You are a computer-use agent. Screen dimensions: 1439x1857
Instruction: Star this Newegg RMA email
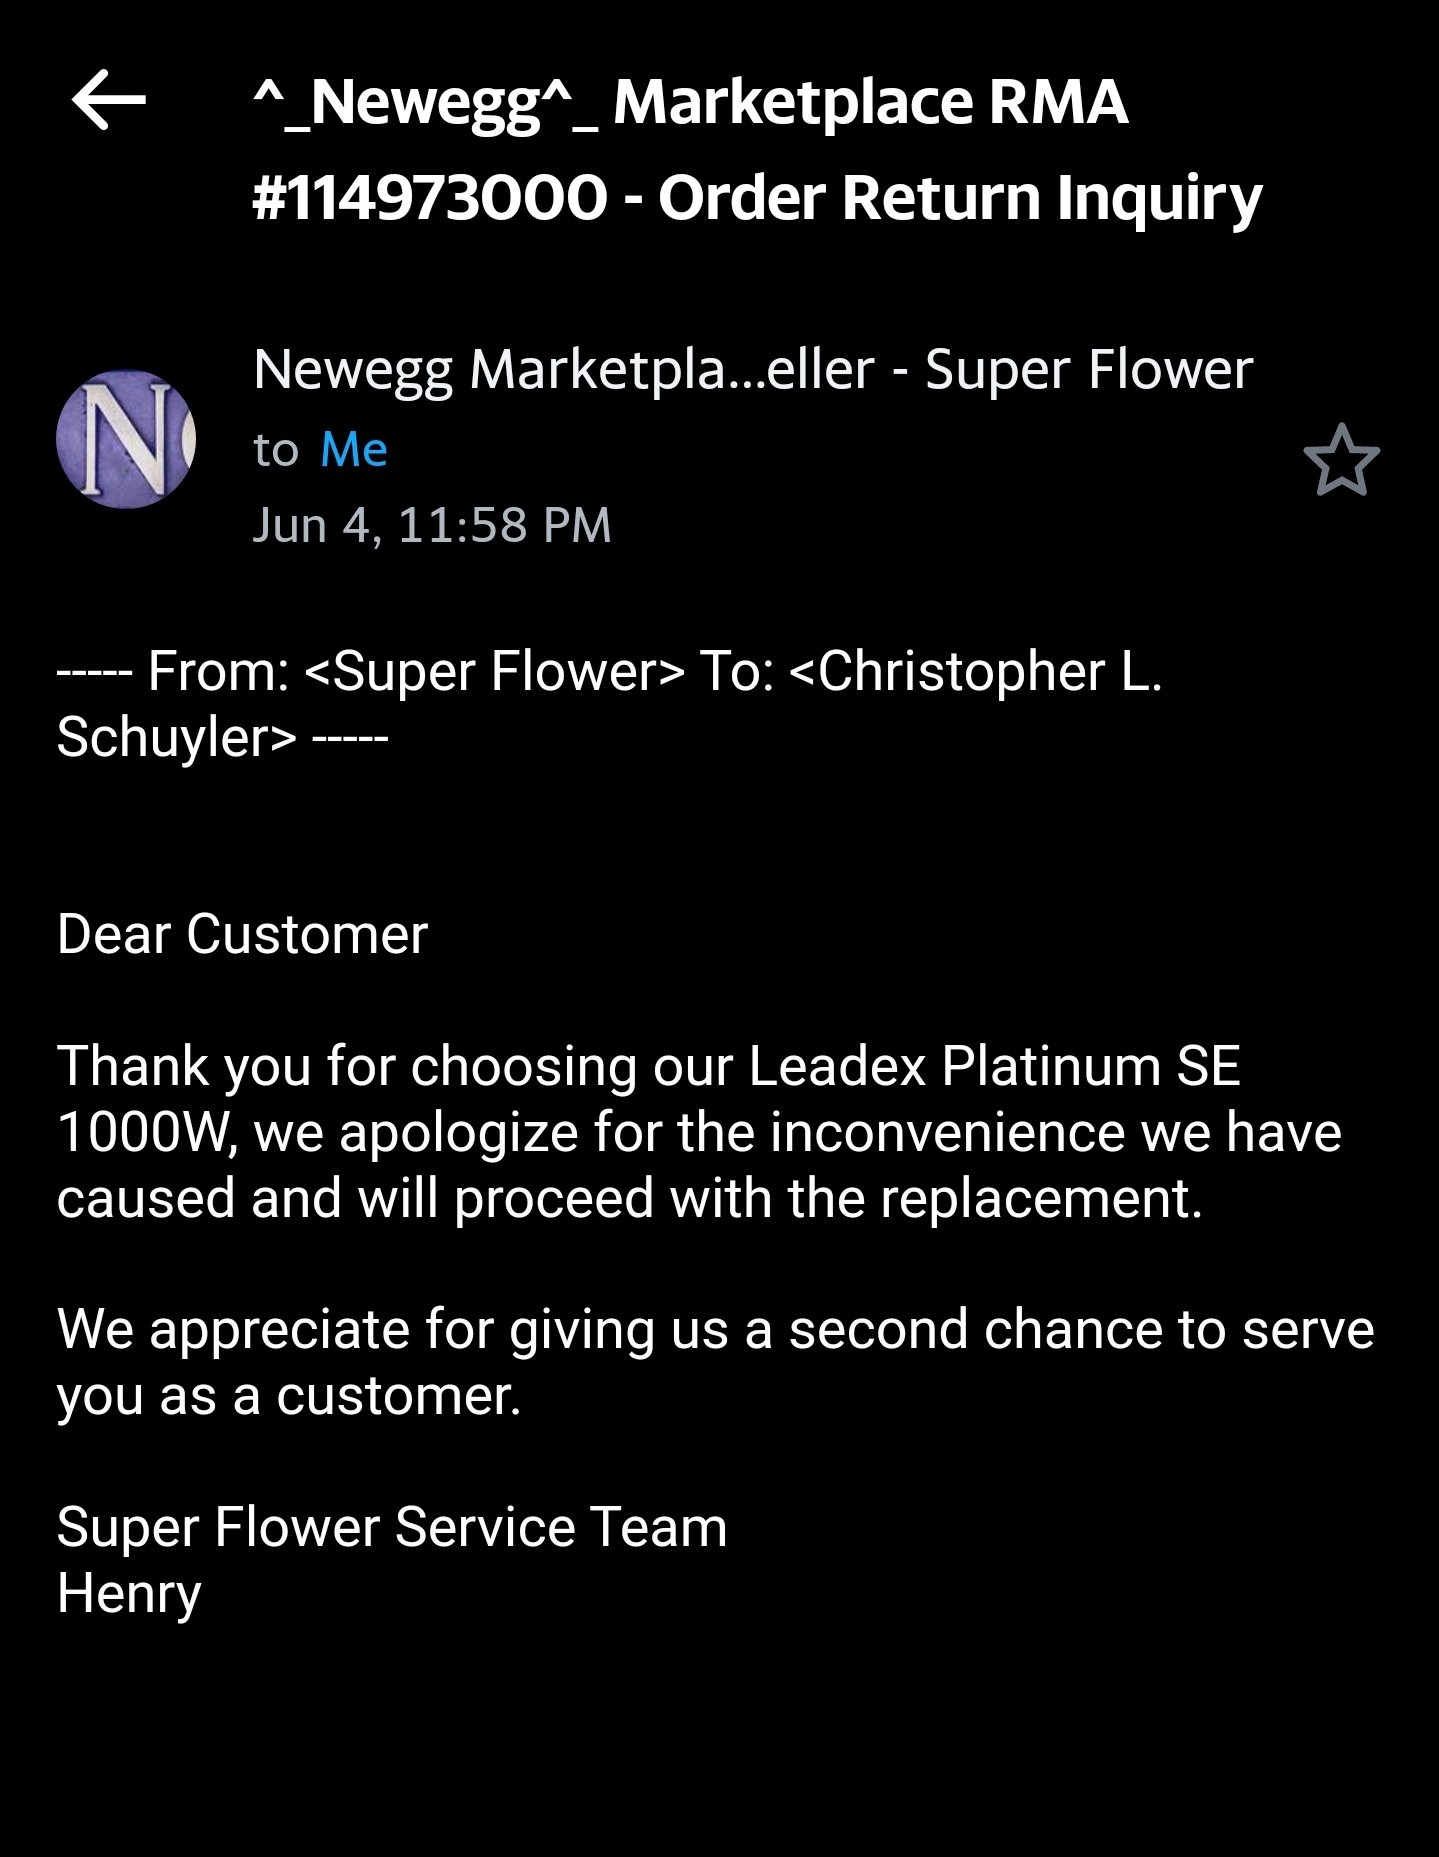1341,460
